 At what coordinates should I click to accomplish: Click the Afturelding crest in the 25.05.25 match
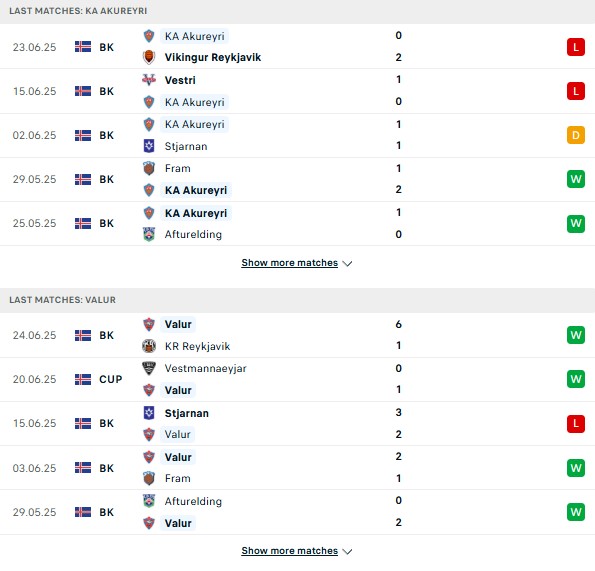pyautogui.click(x=149, y=234)
